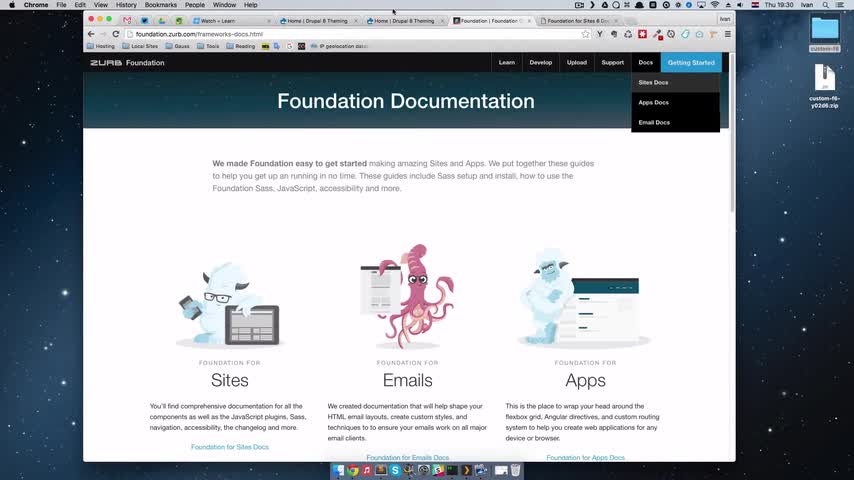
Task: Click the Y extension icon in toolbar
Action: point(600,34)
